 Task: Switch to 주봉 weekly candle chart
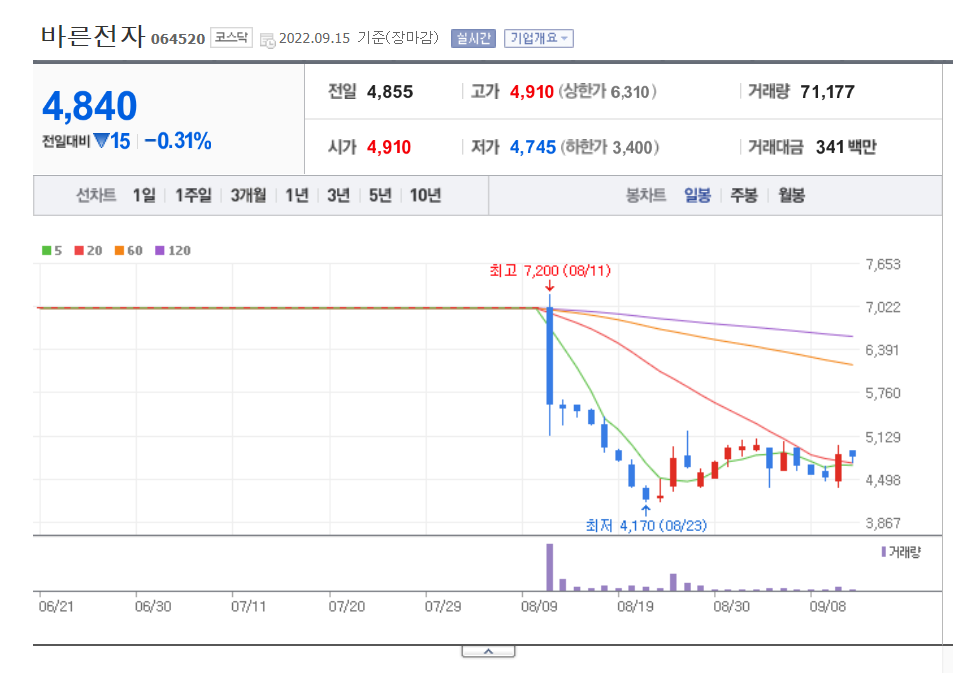(x=744, y=195)
